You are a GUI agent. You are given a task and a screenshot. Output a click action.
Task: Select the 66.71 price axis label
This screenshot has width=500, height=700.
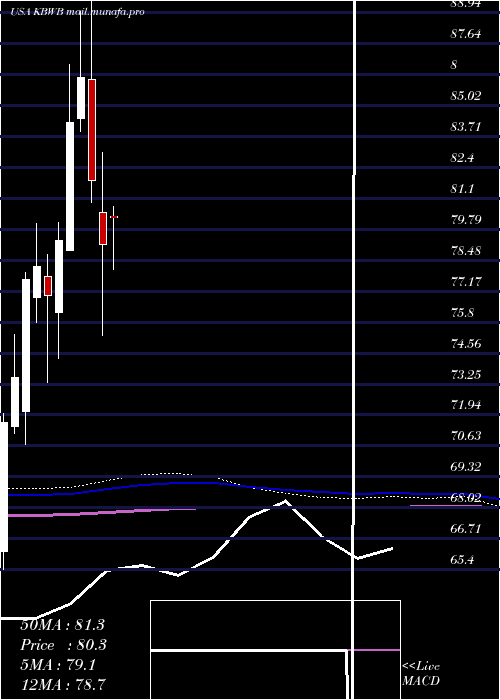[466, 529]
